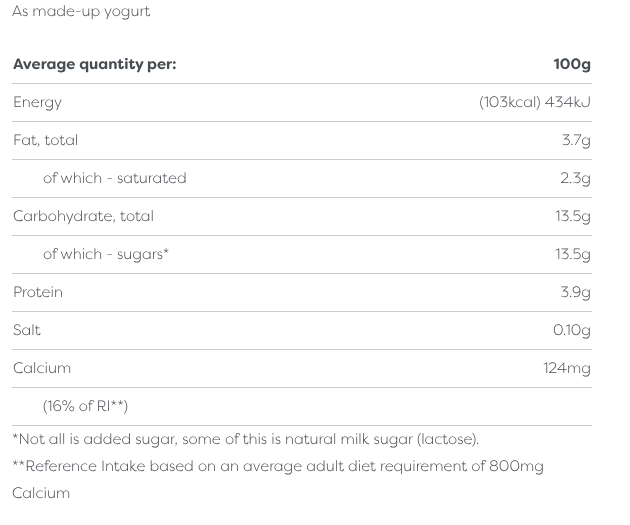Click the lactose footnote about added sugar
Screen dimensions: 630x525
click(246, 439)
